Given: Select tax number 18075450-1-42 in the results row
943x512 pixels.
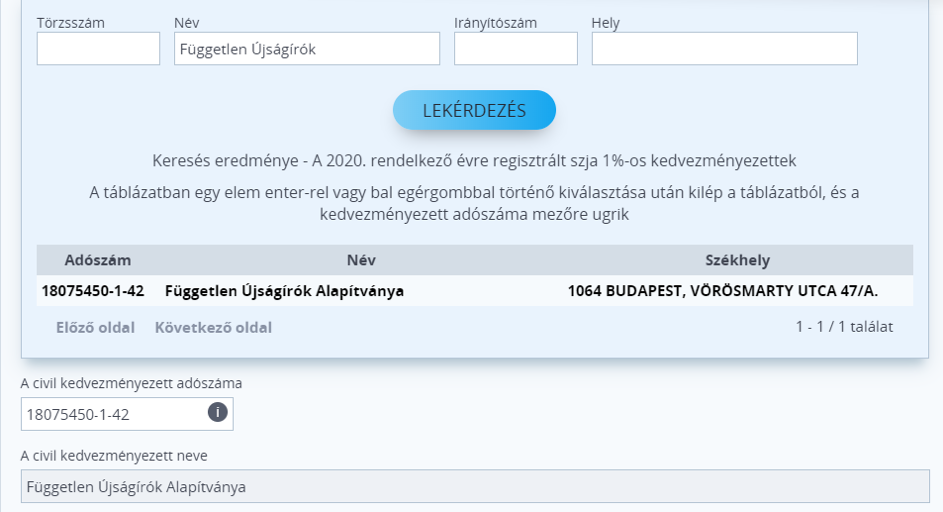Looking at the screenshot, I should coord(93,291).
